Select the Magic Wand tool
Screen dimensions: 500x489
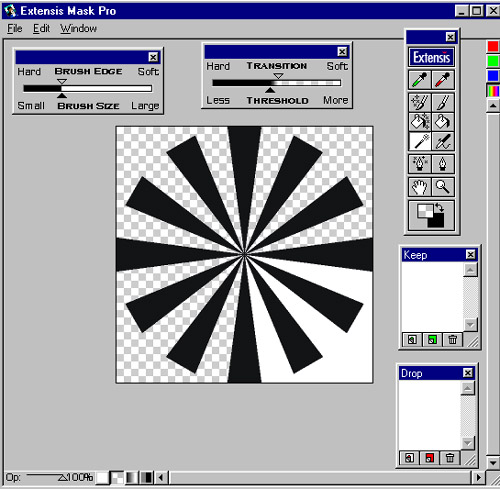(x=420, y=141)
